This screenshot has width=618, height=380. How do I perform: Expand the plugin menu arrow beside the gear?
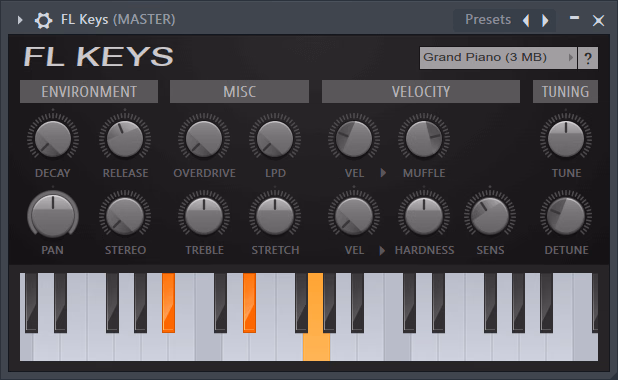(20, 20)
